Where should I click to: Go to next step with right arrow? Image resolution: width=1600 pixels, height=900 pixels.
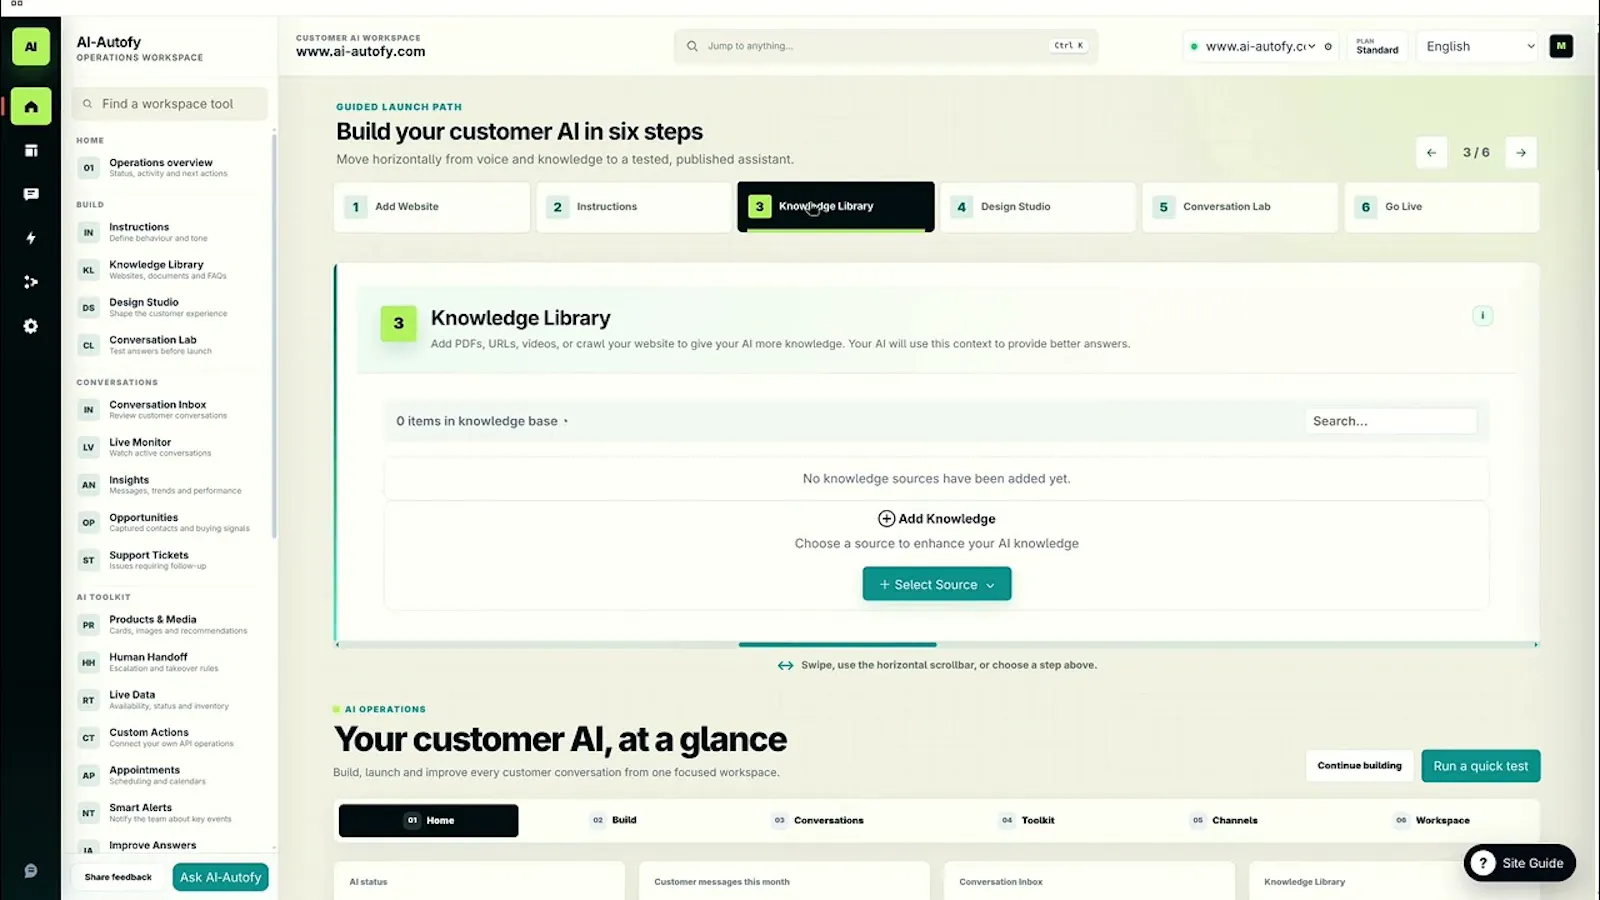pos(1521,153)
